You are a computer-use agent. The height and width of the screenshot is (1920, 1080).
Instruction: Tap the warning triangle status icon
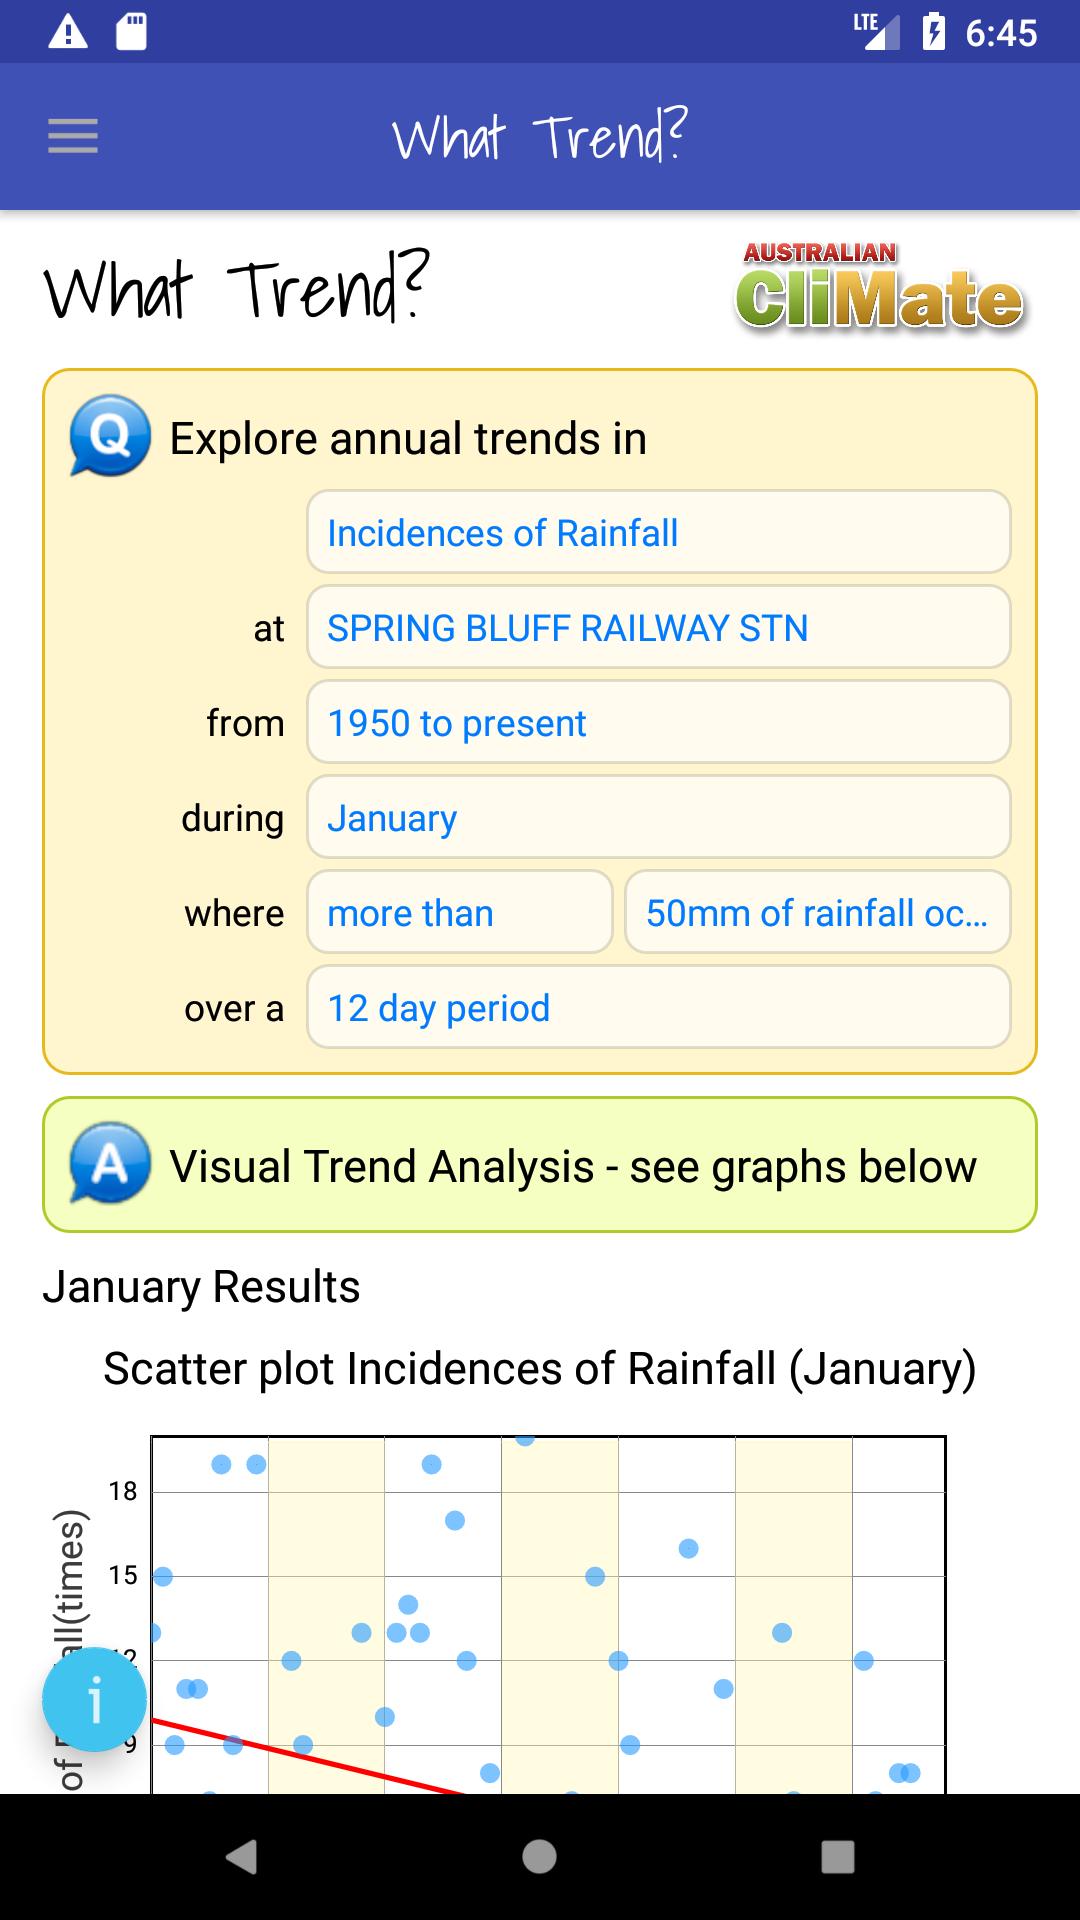click(x=68, y=32)
